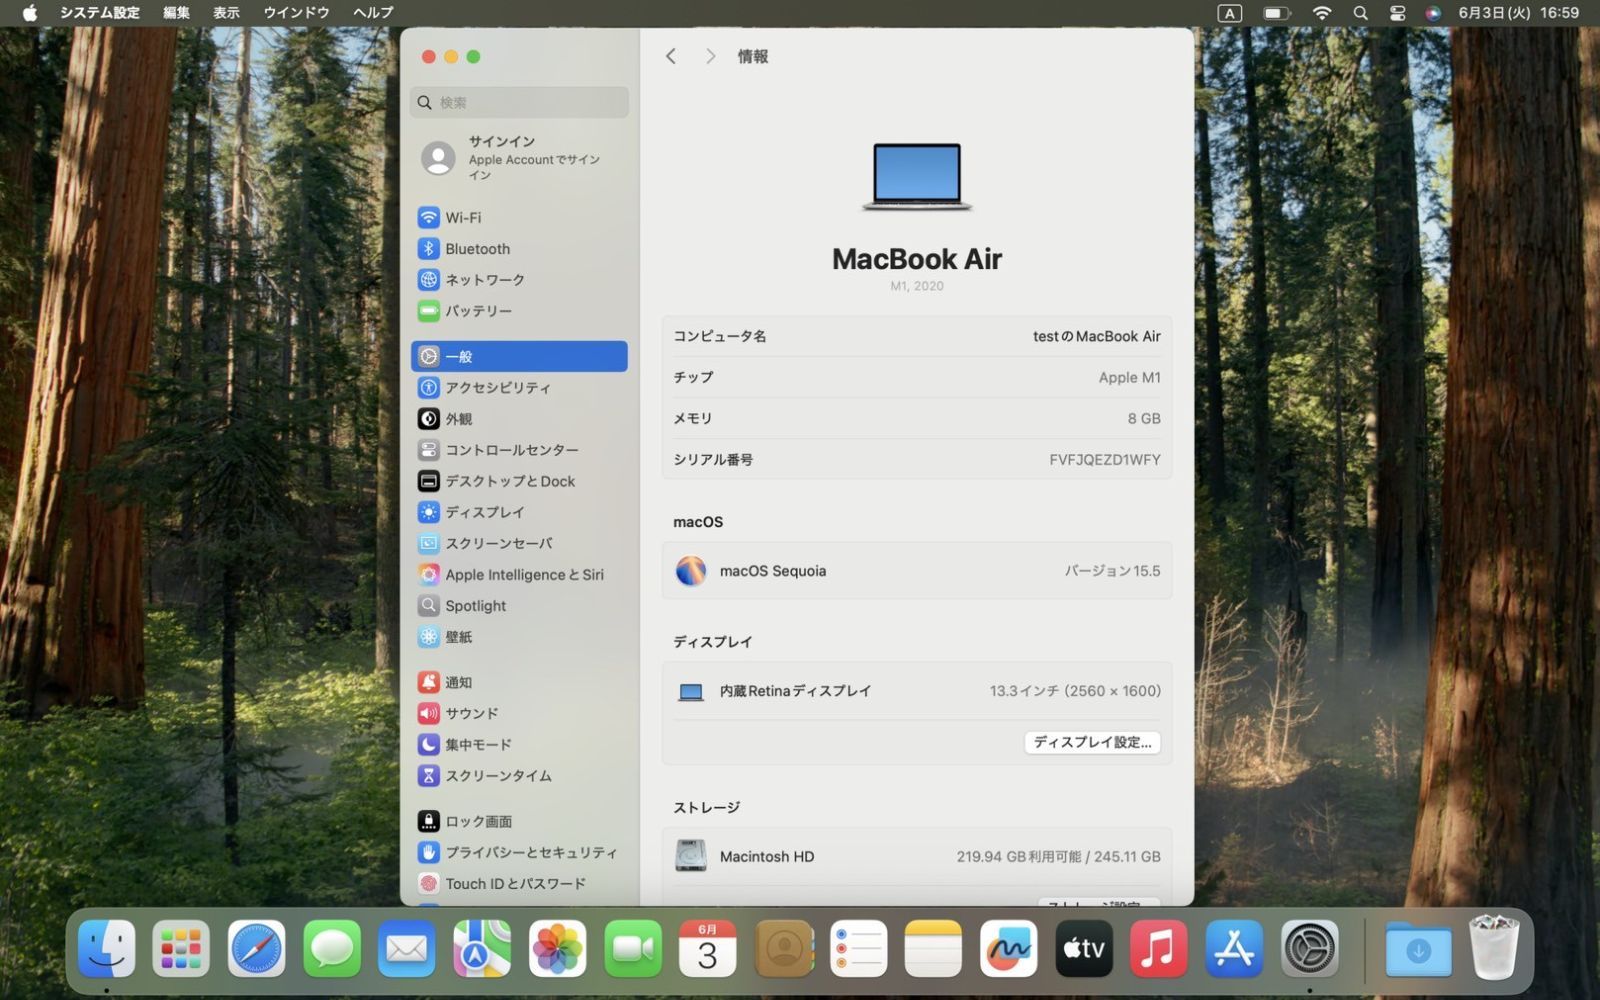The width and height of the screenshot is (1600, 1000).
Task: Open 外観 appearance settings
Action: pos(519,418)
